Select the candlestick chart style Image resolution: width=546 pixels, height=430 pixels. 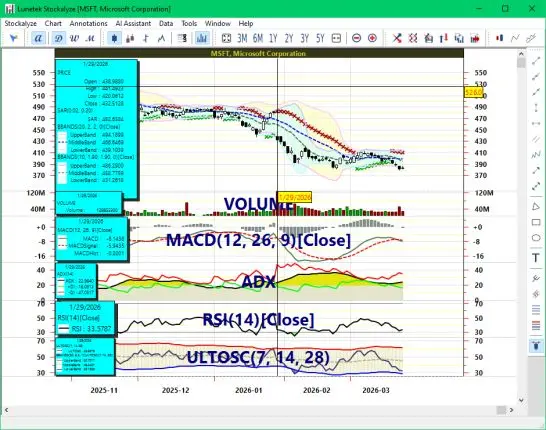tap(114, 38)
